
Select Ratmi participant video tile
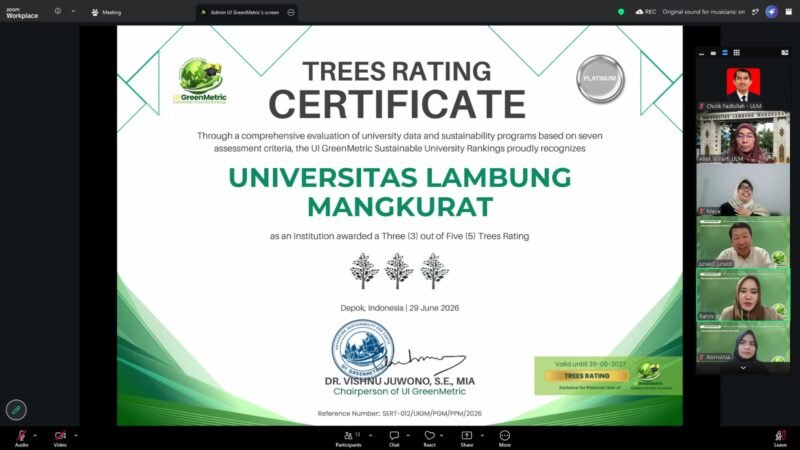[x=743, y=294]
